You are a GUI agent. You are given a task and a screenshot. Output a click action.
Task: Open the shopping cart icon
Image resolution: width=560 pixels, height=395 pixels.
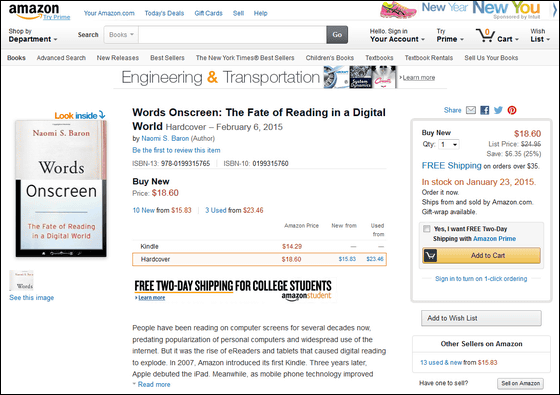[x=485, y=35]
